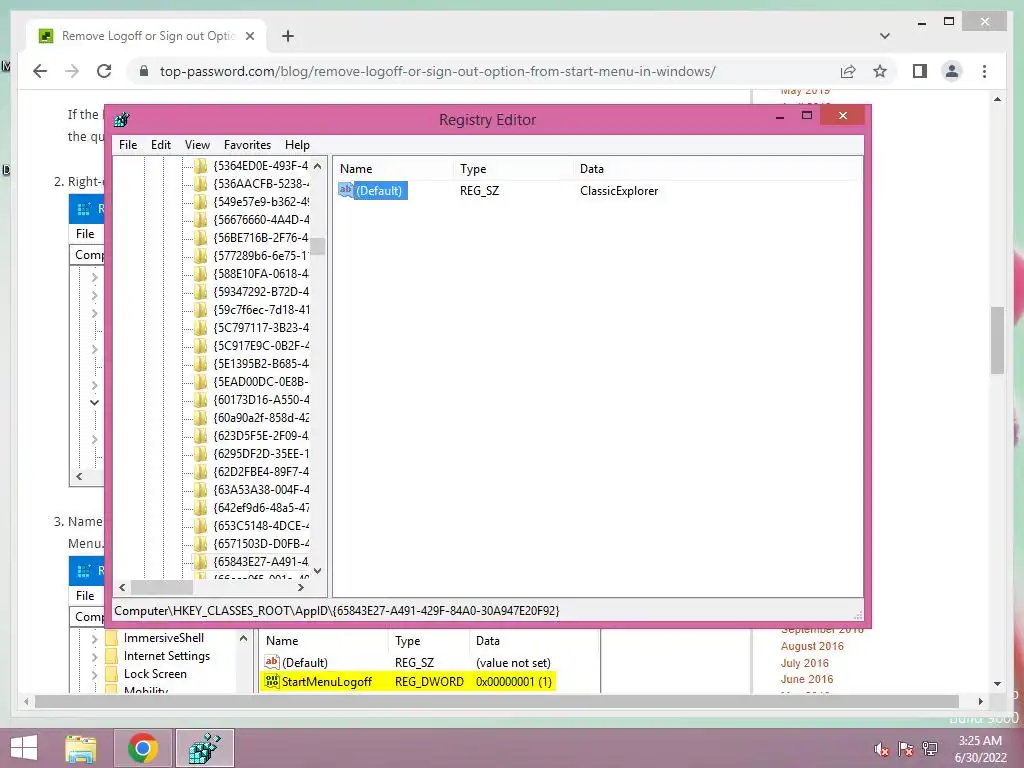1024x768 pixels.
Task: Click folder icon of {653C5148-4DCE key
Action: 200,526
